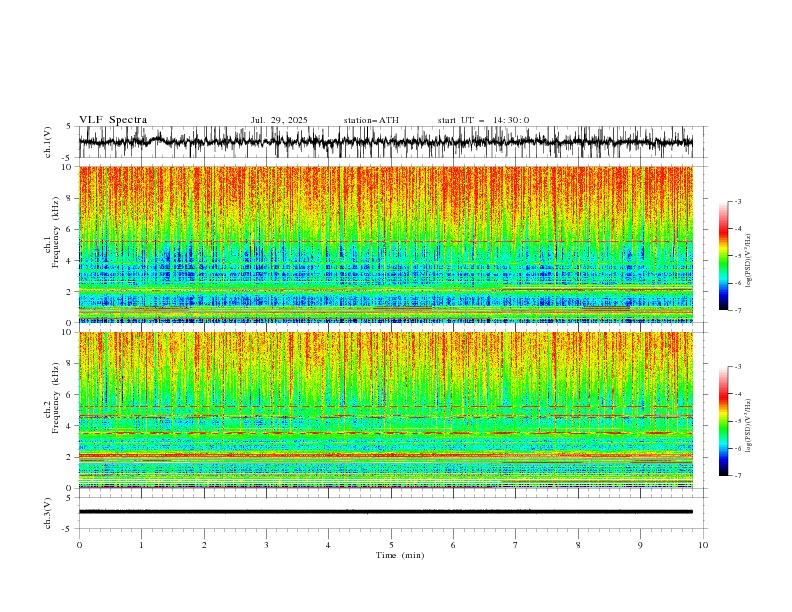Click the lower colorbar "-3" tick label
The height and width of the screenshot is (612, 792).
tap(737, 367)
